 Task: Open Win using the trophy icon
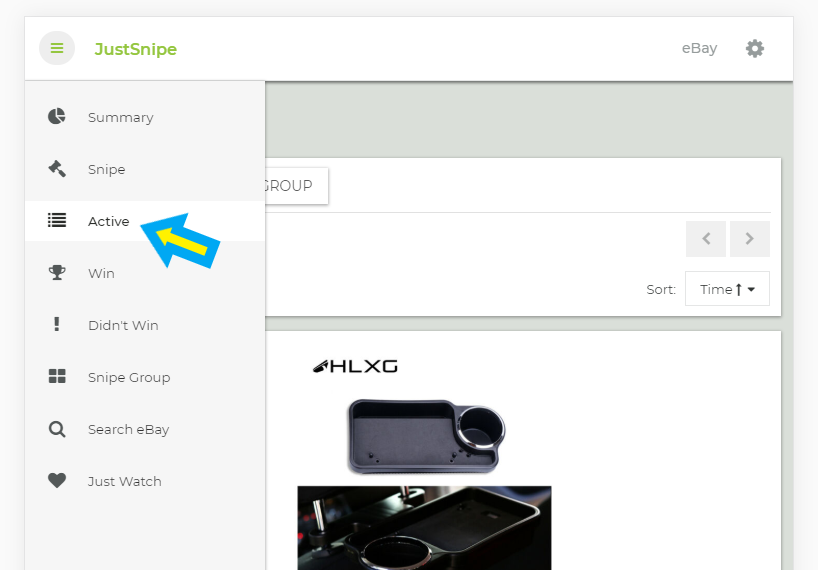coord(57,273)
